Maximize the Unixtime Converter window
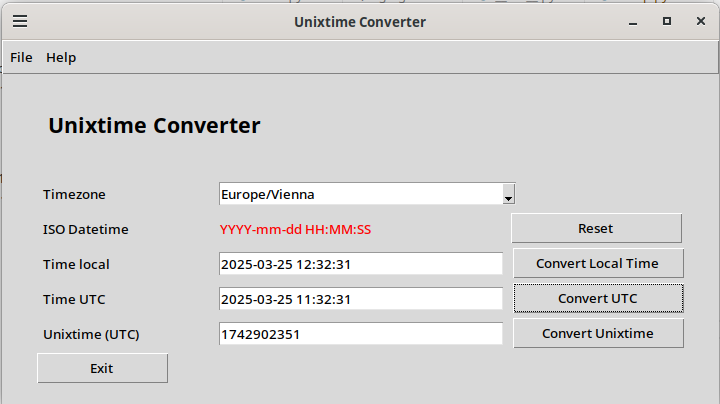Viewport: 720px width, 404px height. (x=667, y=21)
